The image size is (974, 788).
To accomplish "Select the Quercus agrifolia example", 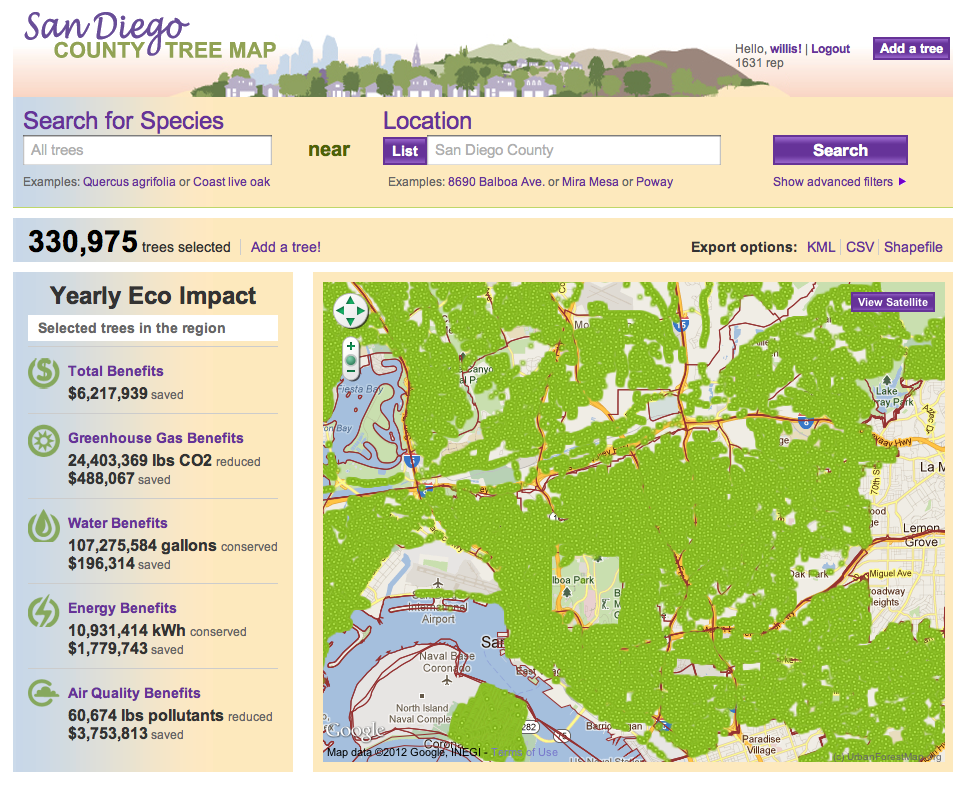I will pyautogui.click(x=129, y=182).
